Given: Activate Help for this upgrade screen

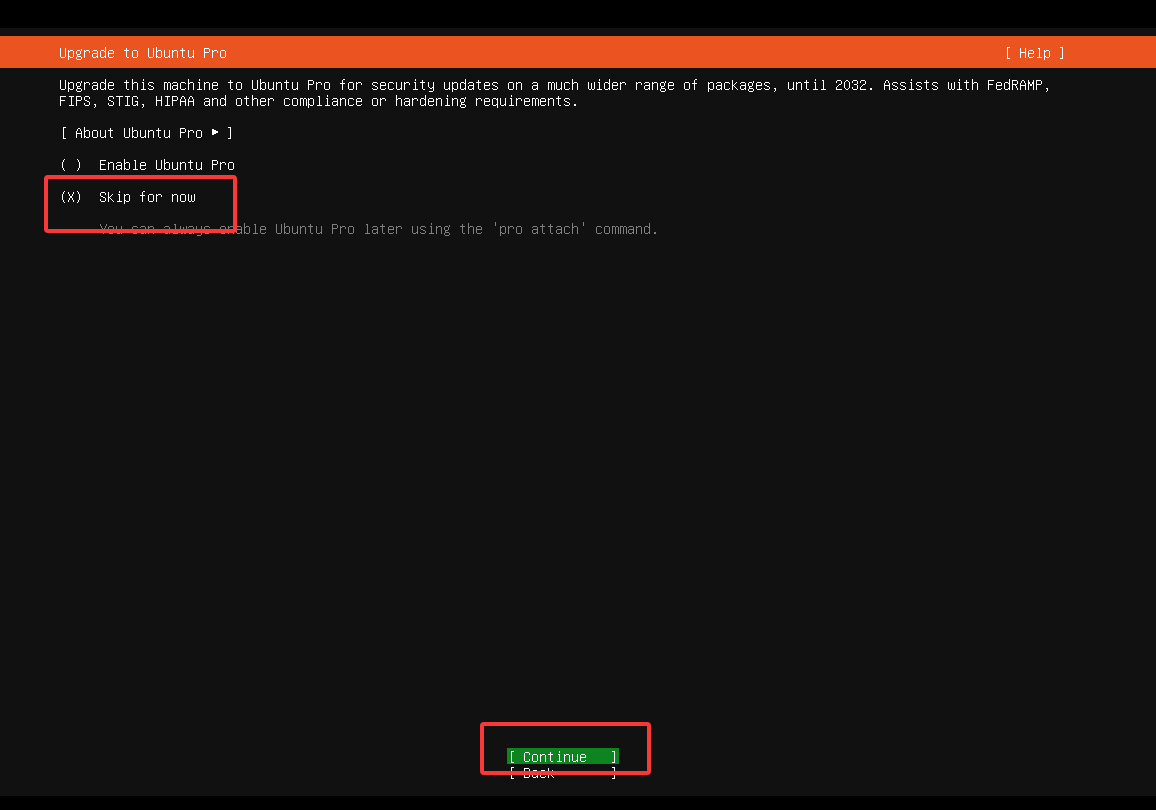Looking at the screenshot, I should pos(1035,52).
